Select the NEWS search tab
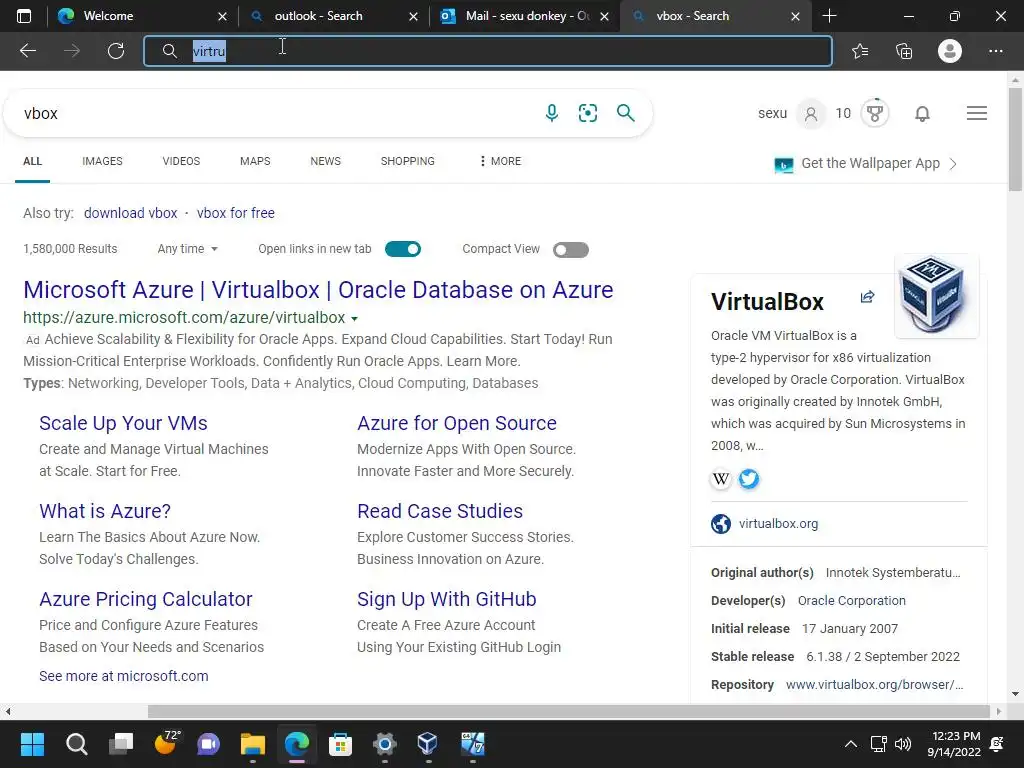This screenshot has width=1024, height=768. click(x=325, y=161)
